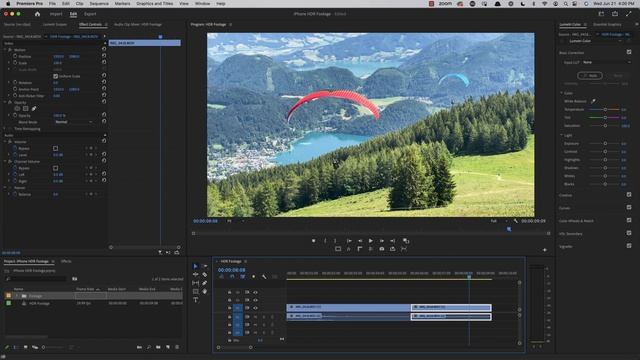
Task: Open the Effects tab beside Project
Action: coord(66,261)
